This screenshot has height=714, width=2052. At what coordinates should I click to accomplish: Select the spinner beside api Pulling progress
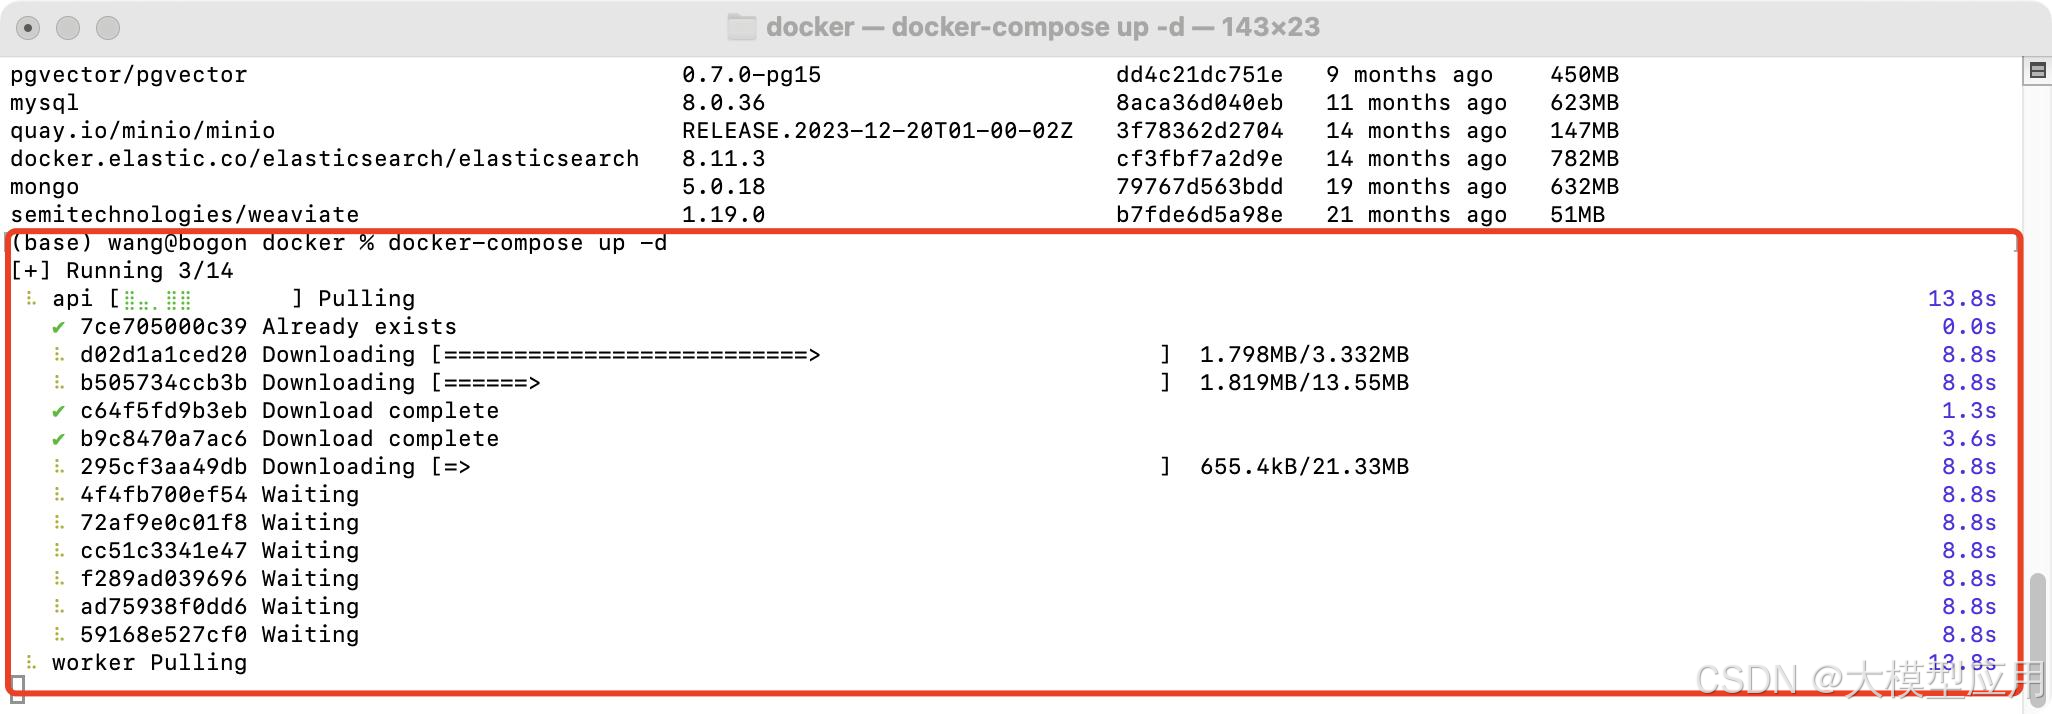click(30, 298)
